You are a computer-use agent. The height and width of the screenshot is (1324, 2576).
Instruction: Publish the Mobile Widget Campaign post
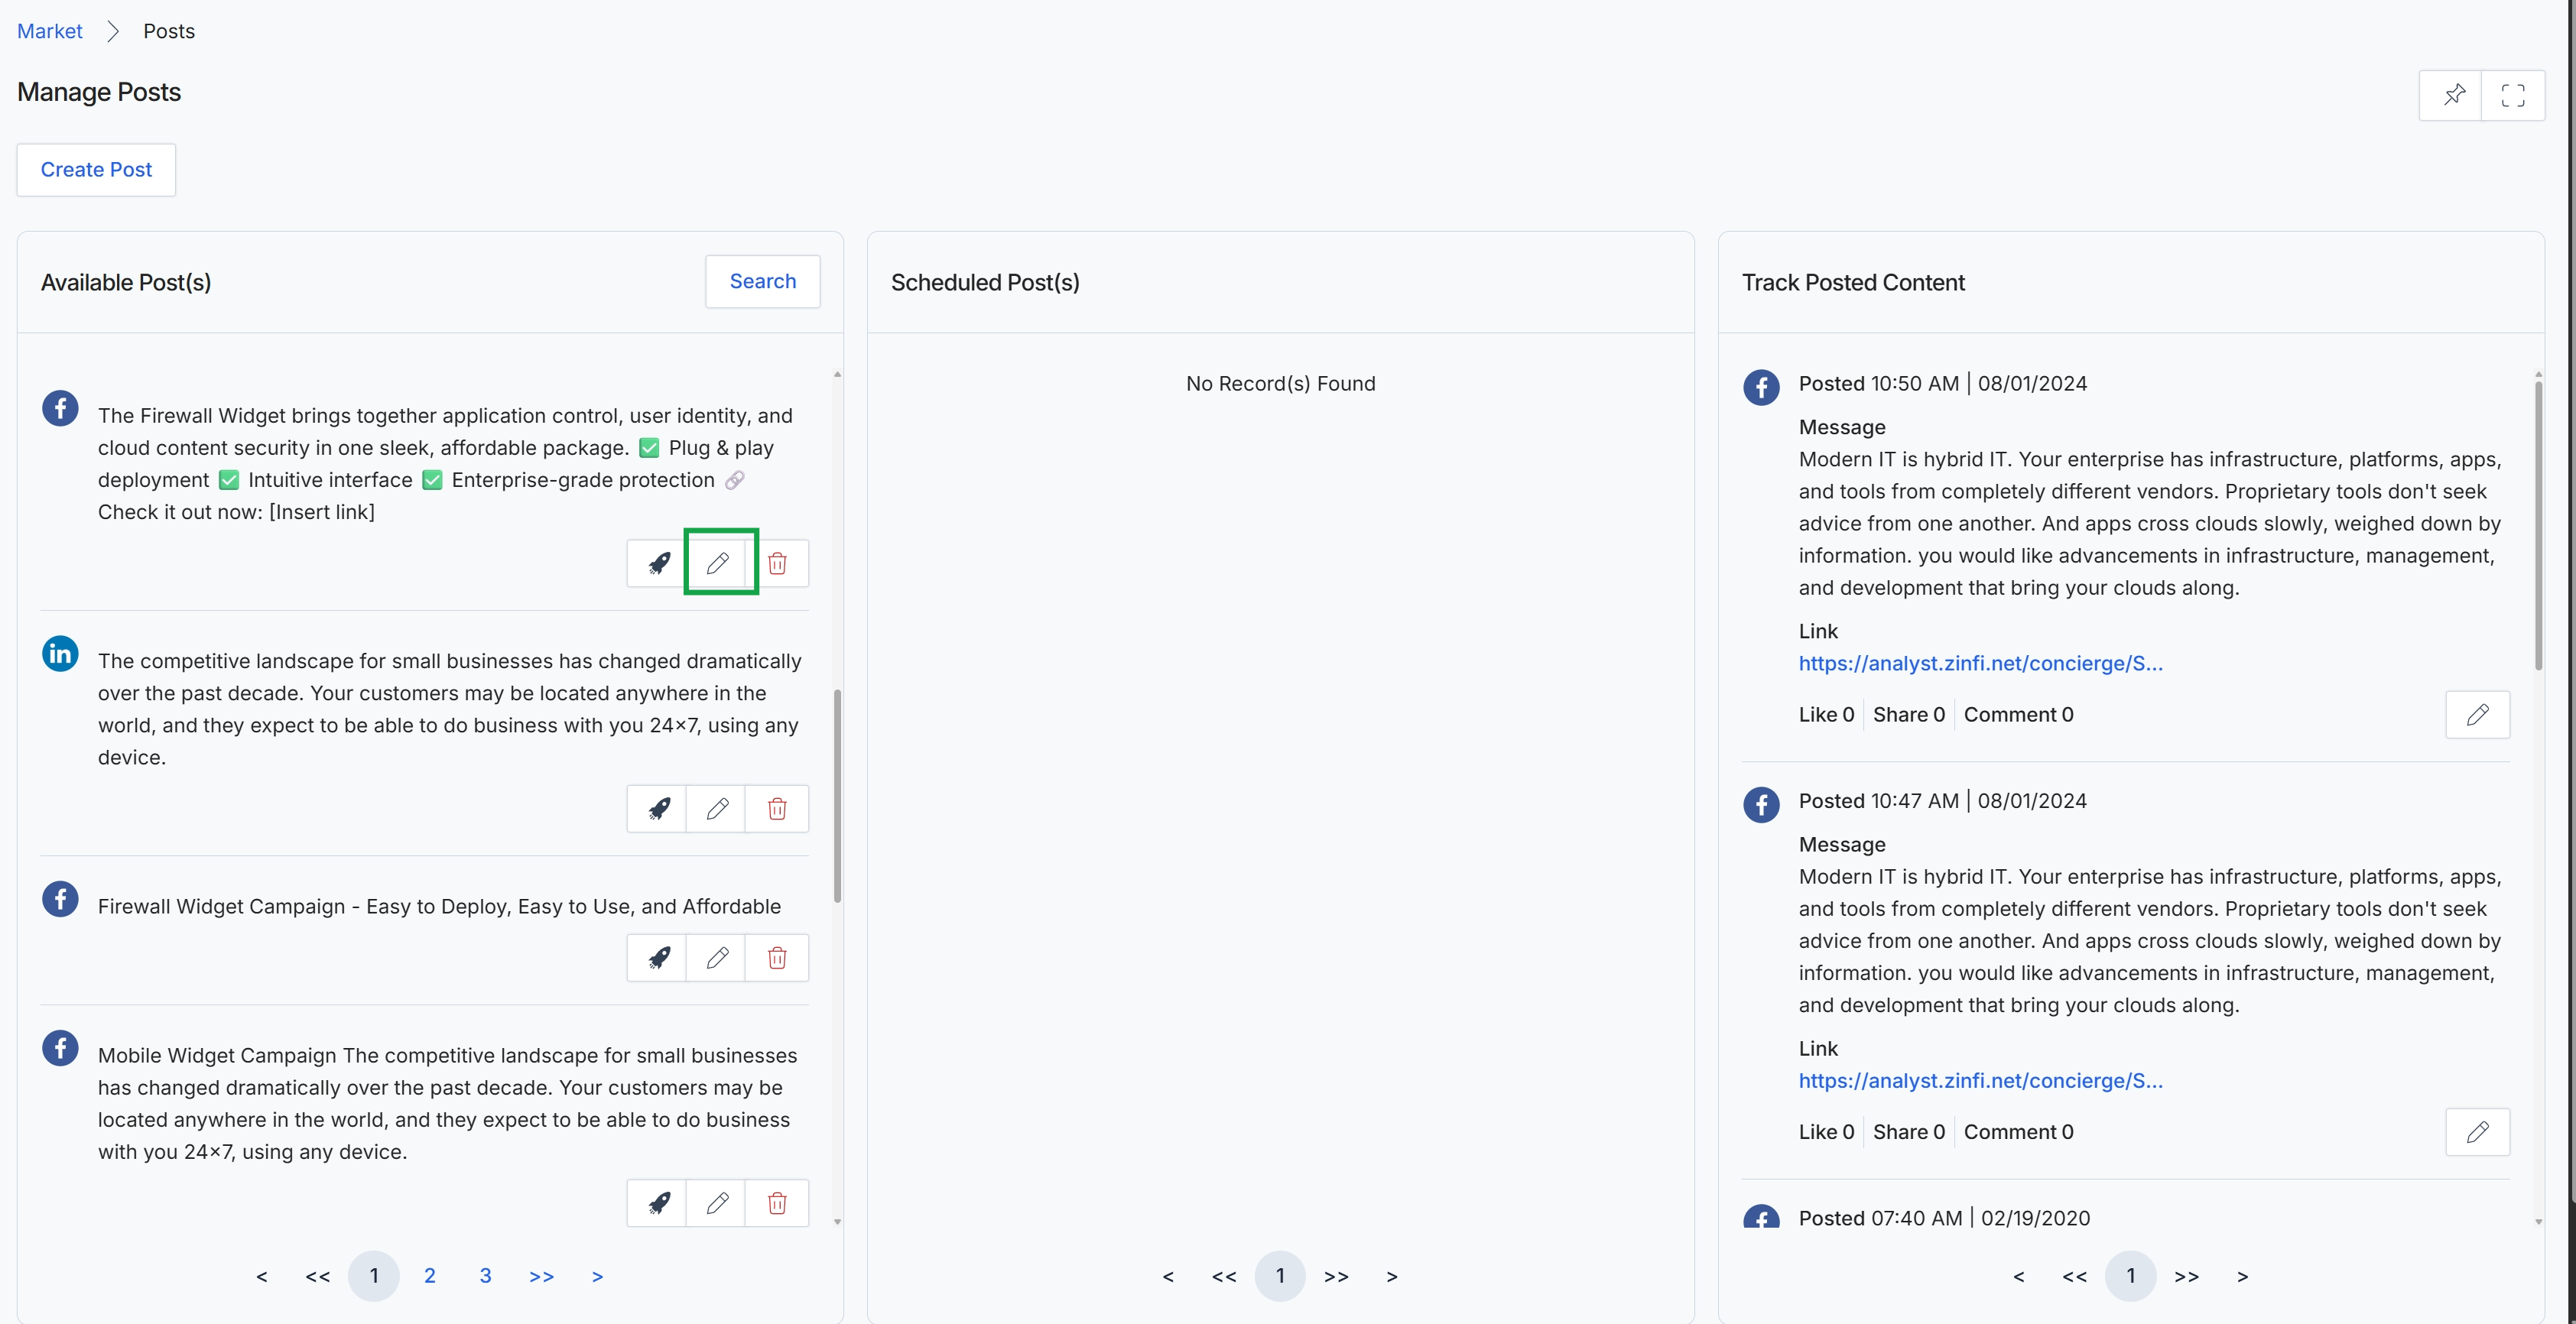(657, 1203)
